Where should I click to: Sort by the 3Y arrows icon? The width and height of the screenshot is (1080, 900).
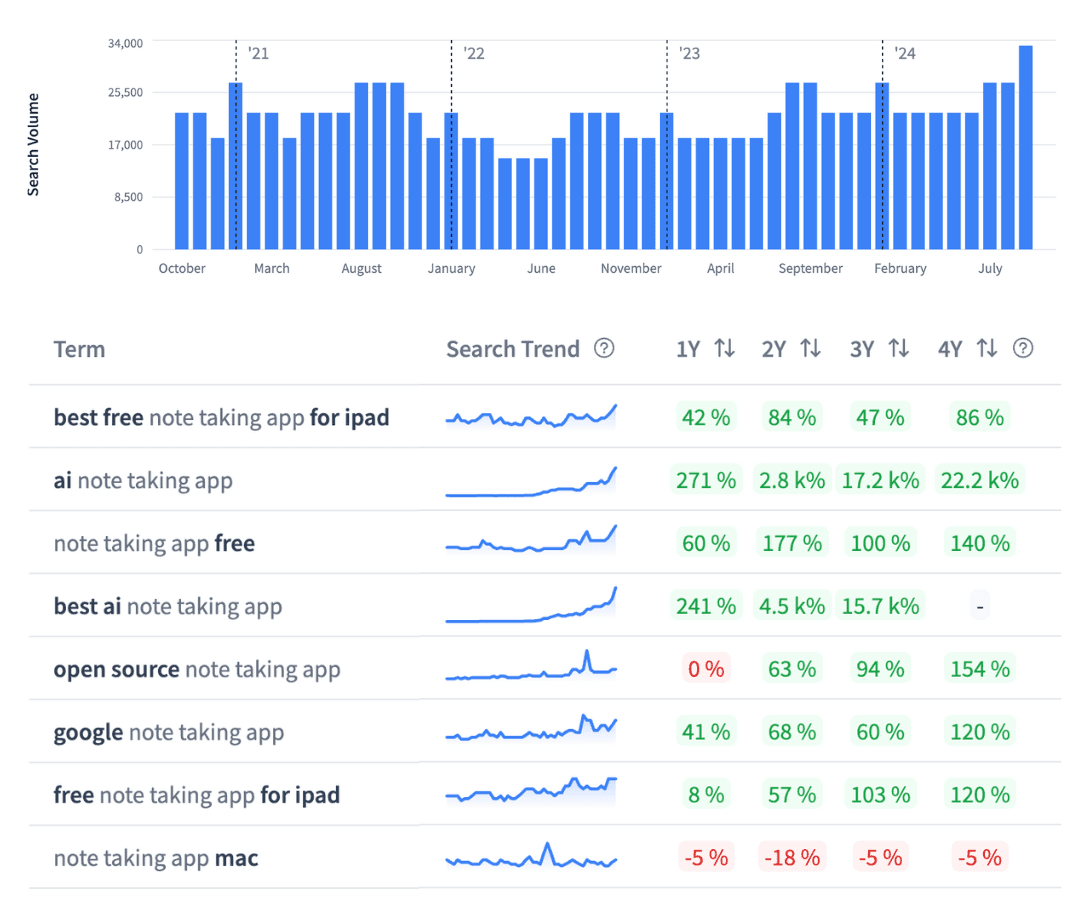(x=899, y=348)
